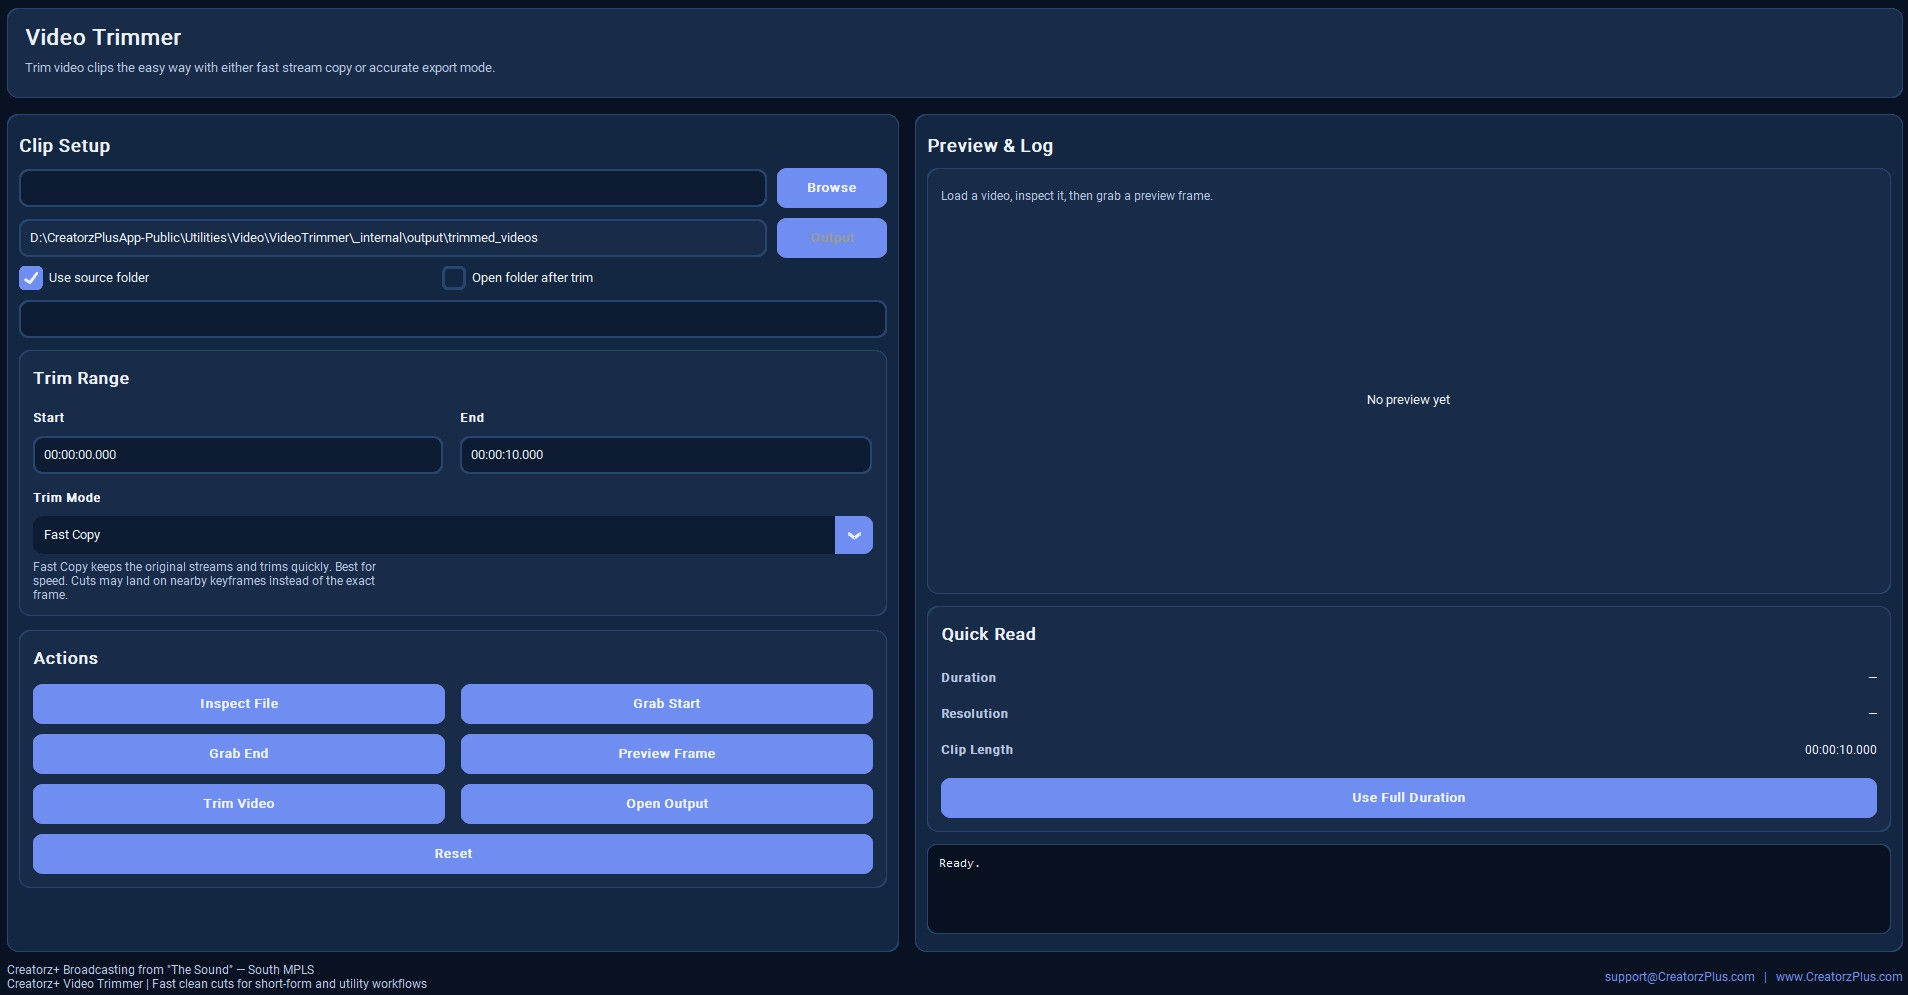Click the End time field showing 00:00:10.000
This screenshot has height=995, width=1908.
(x=666, y=454)
